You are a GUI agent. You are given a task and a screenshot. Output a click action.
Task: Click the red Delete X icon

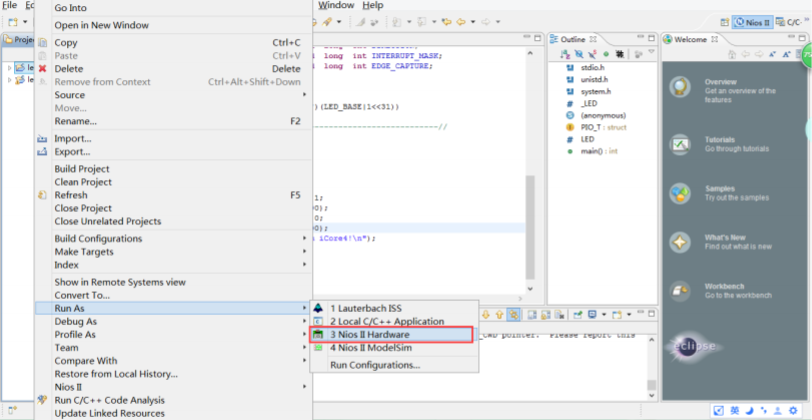coord(42,69)
